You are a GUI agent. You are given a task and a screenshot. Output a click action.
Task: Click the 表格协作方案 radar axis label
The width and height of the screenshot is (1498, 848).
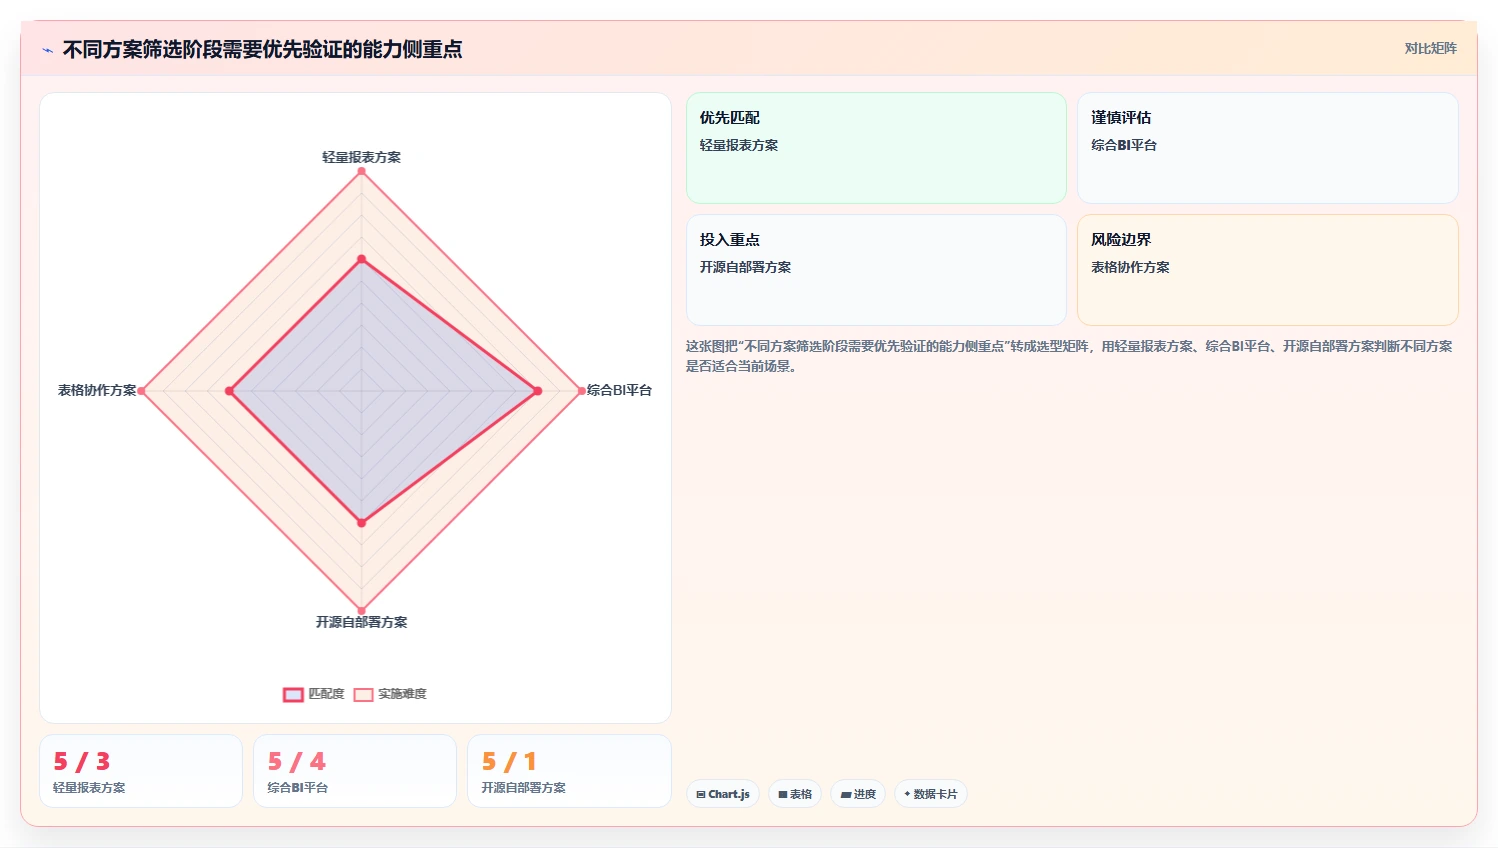(97, 390)
